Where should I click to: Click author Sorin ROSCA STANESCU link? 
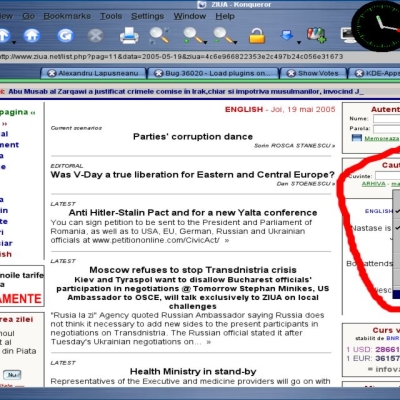(294, 146)
